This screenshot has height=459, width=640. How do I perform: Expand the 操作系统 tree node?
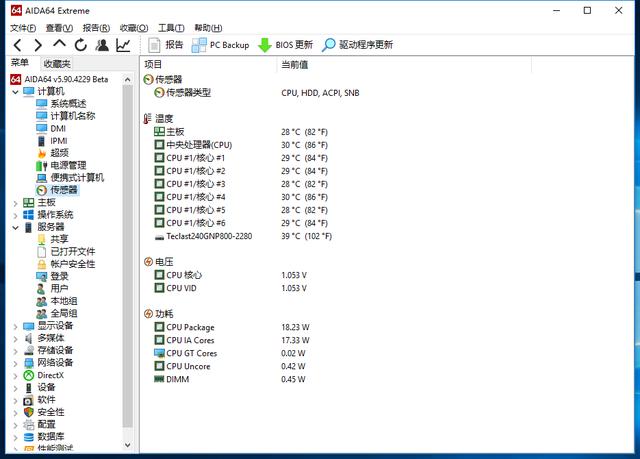(x=15, y=215)
